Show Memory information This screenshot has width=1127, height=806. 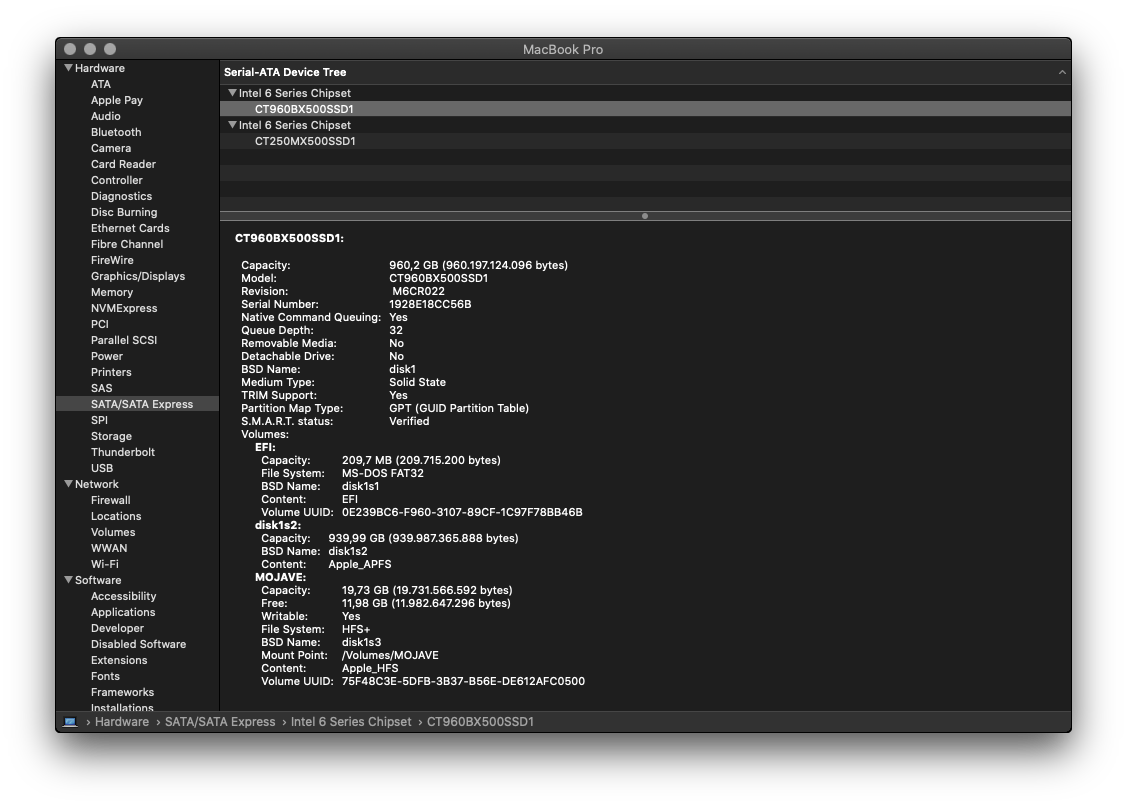click(x=111, y=292)
